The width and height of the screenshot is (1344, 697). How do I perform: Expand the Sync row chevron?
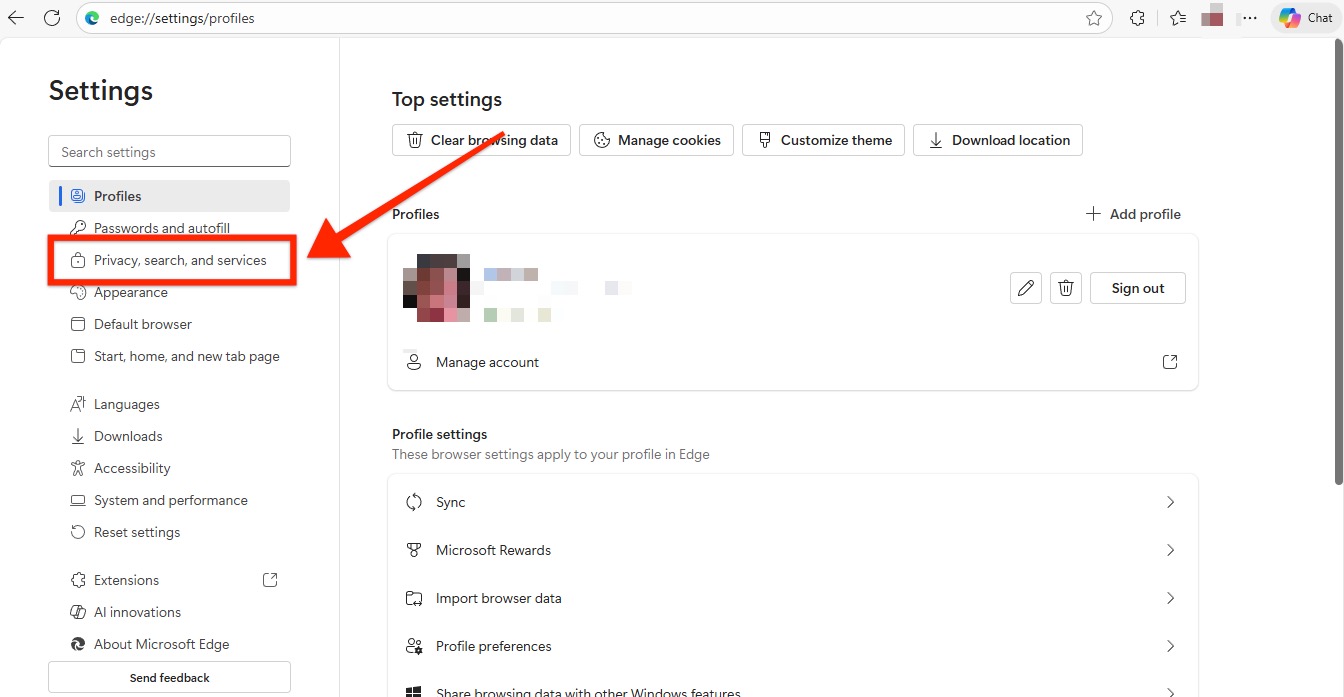[x=1170, y=502]
